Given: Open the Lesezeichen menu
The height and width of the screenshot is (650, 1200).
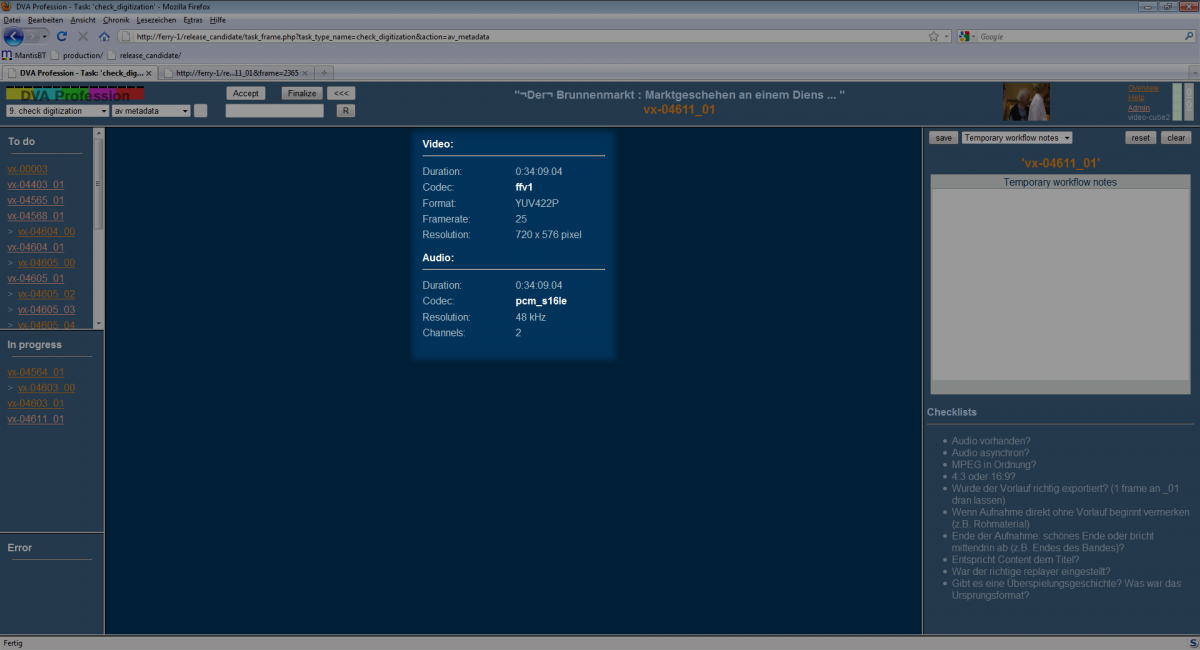Looking at the screenshot, I should point(154,20).
